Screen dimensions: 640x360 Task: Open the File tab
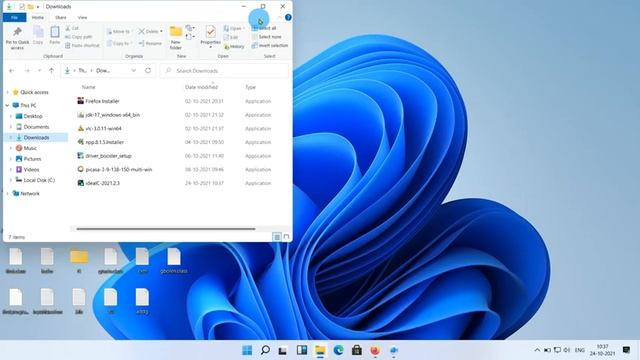tap(14, 18)
